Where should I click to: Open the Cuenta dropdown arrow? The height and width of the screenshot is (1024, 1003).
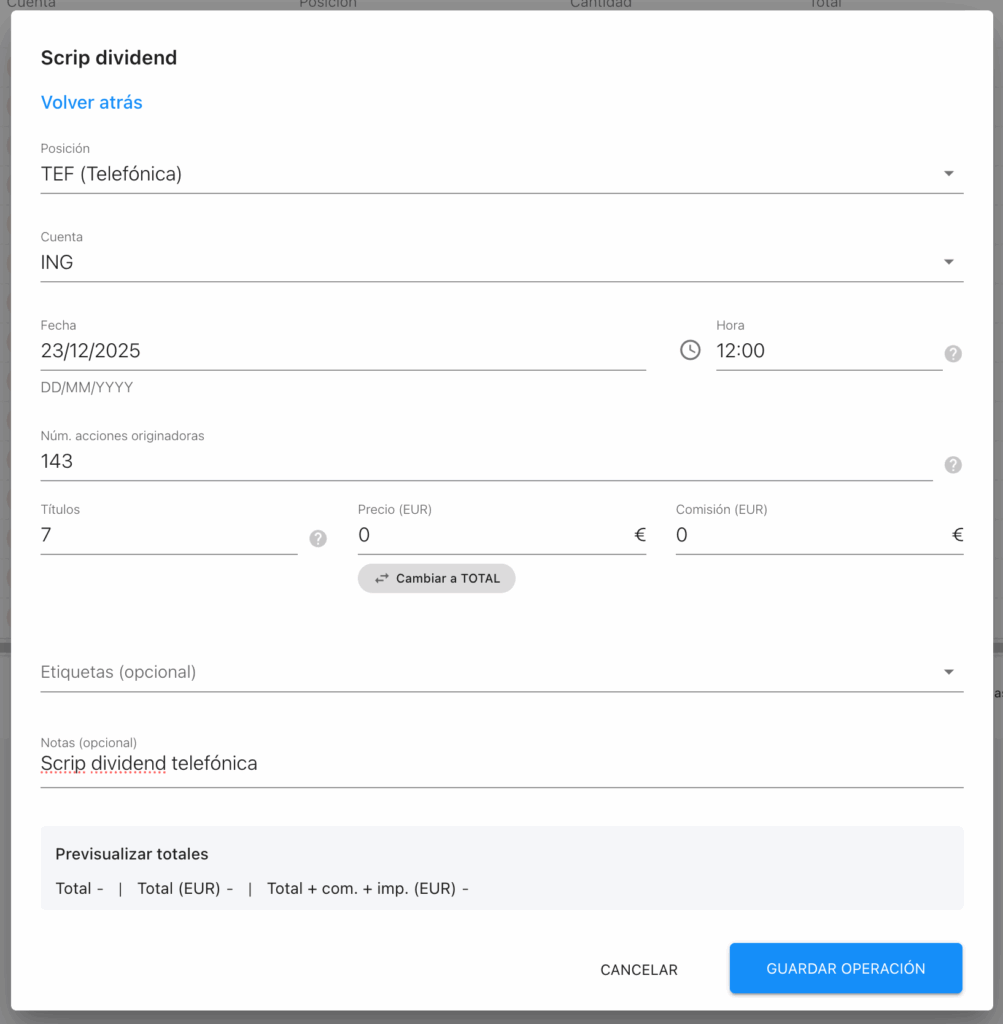[948, 262]
